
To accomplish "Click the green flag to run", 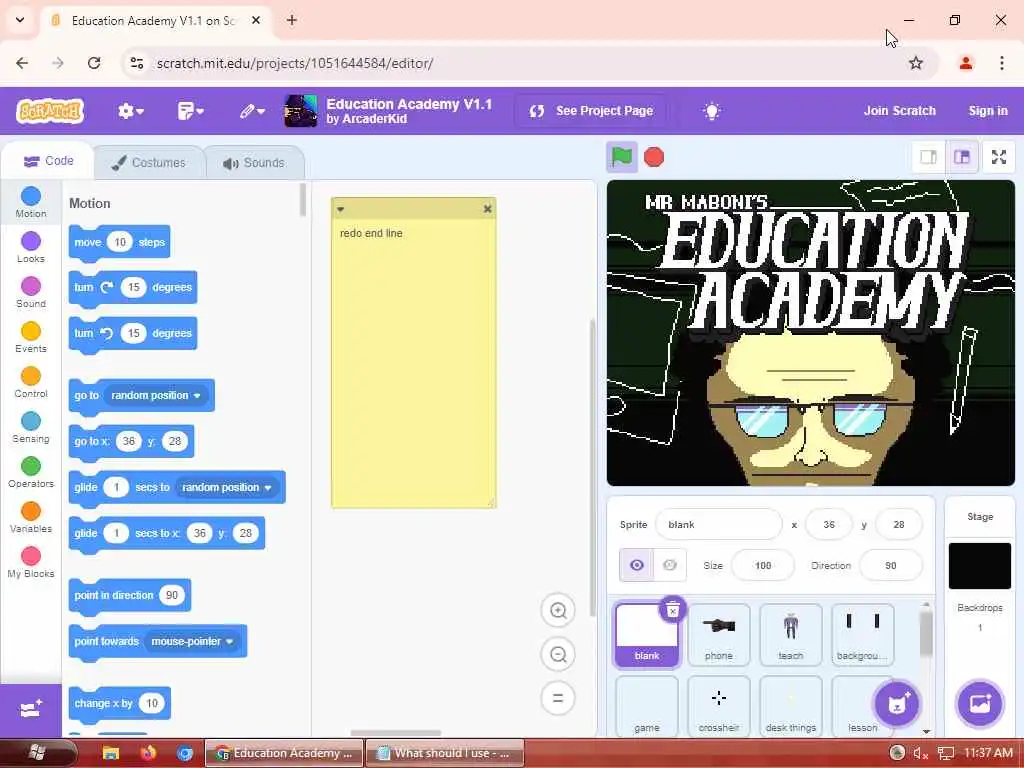I will point(621,157).
